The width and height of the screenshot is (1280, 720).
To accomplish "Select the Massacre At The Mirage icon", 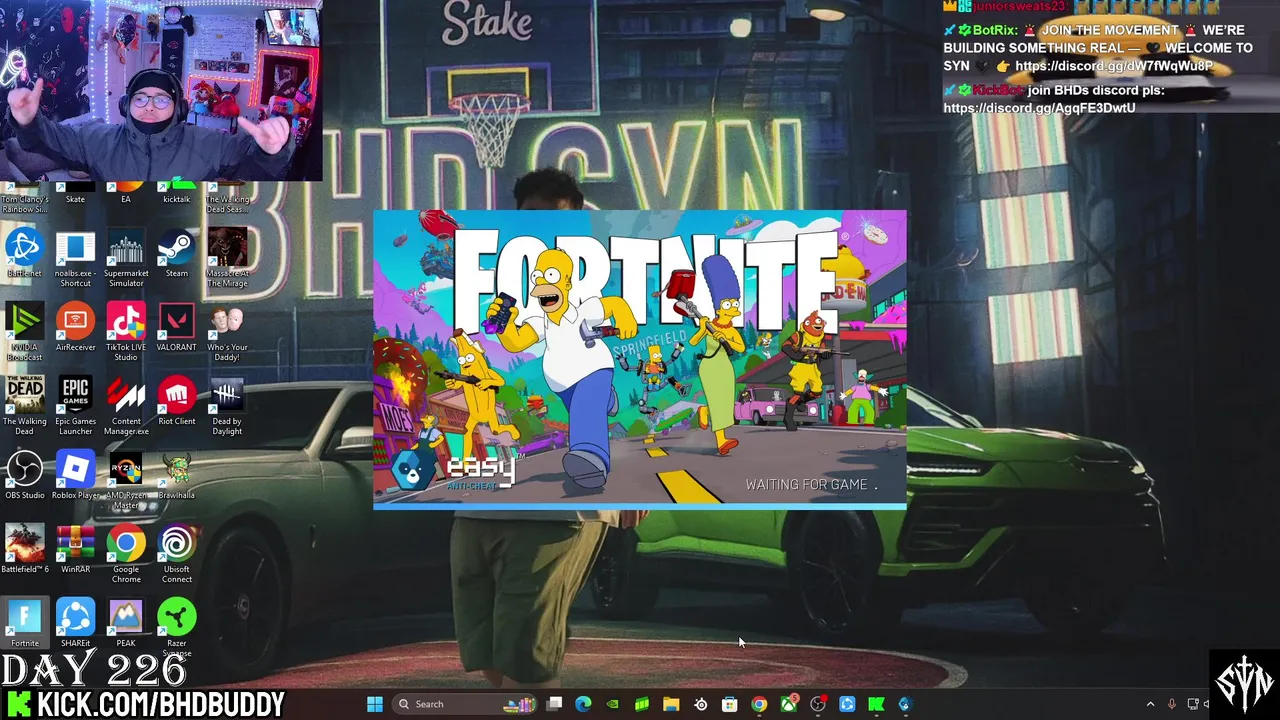I will [x=227, y=258].
